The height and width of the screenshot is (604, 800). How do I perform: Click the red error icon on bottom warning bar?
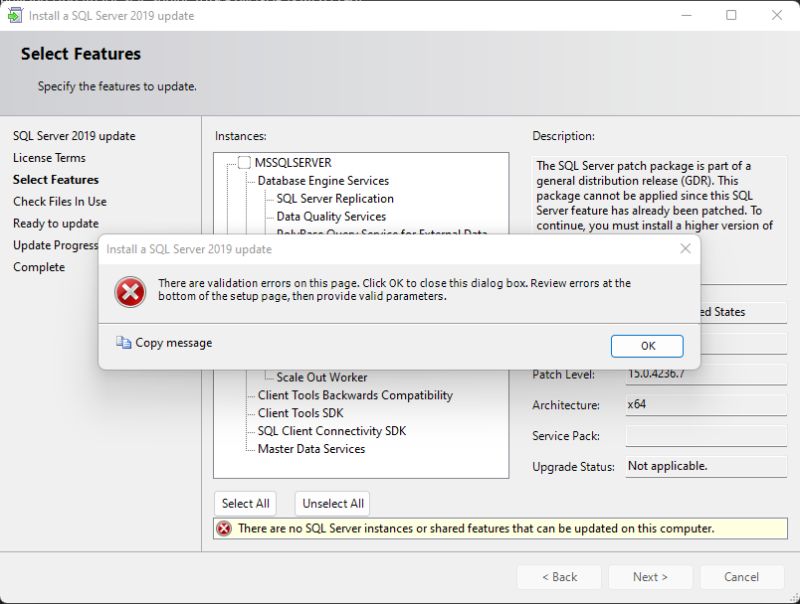[x=224, y=529]
